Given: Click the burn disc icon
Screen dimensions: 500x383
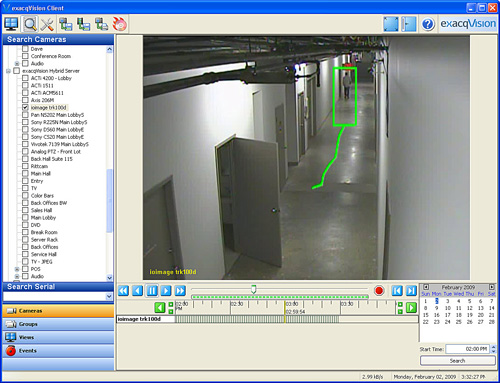Looking at the screenshot, I should (x=120, y=24).
